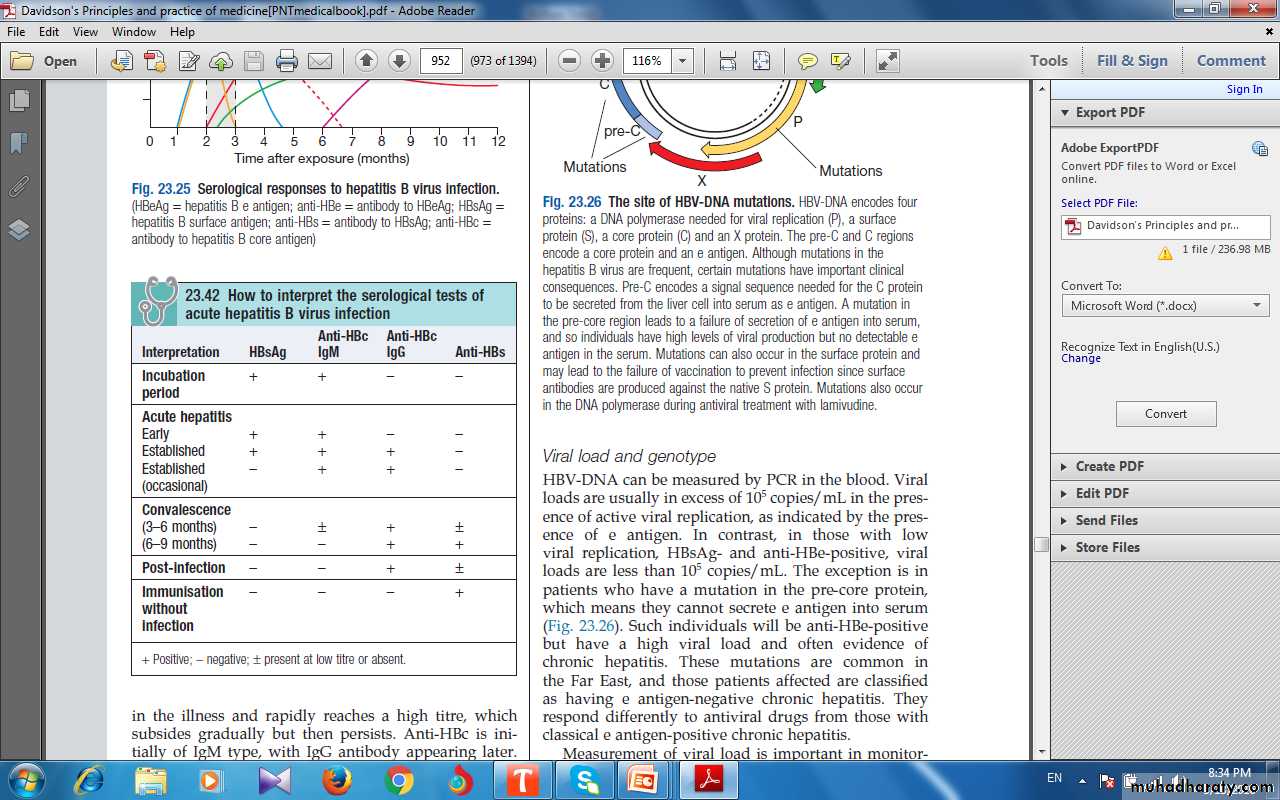
Task: Add a sticky note comment
Action: point(807,61)
